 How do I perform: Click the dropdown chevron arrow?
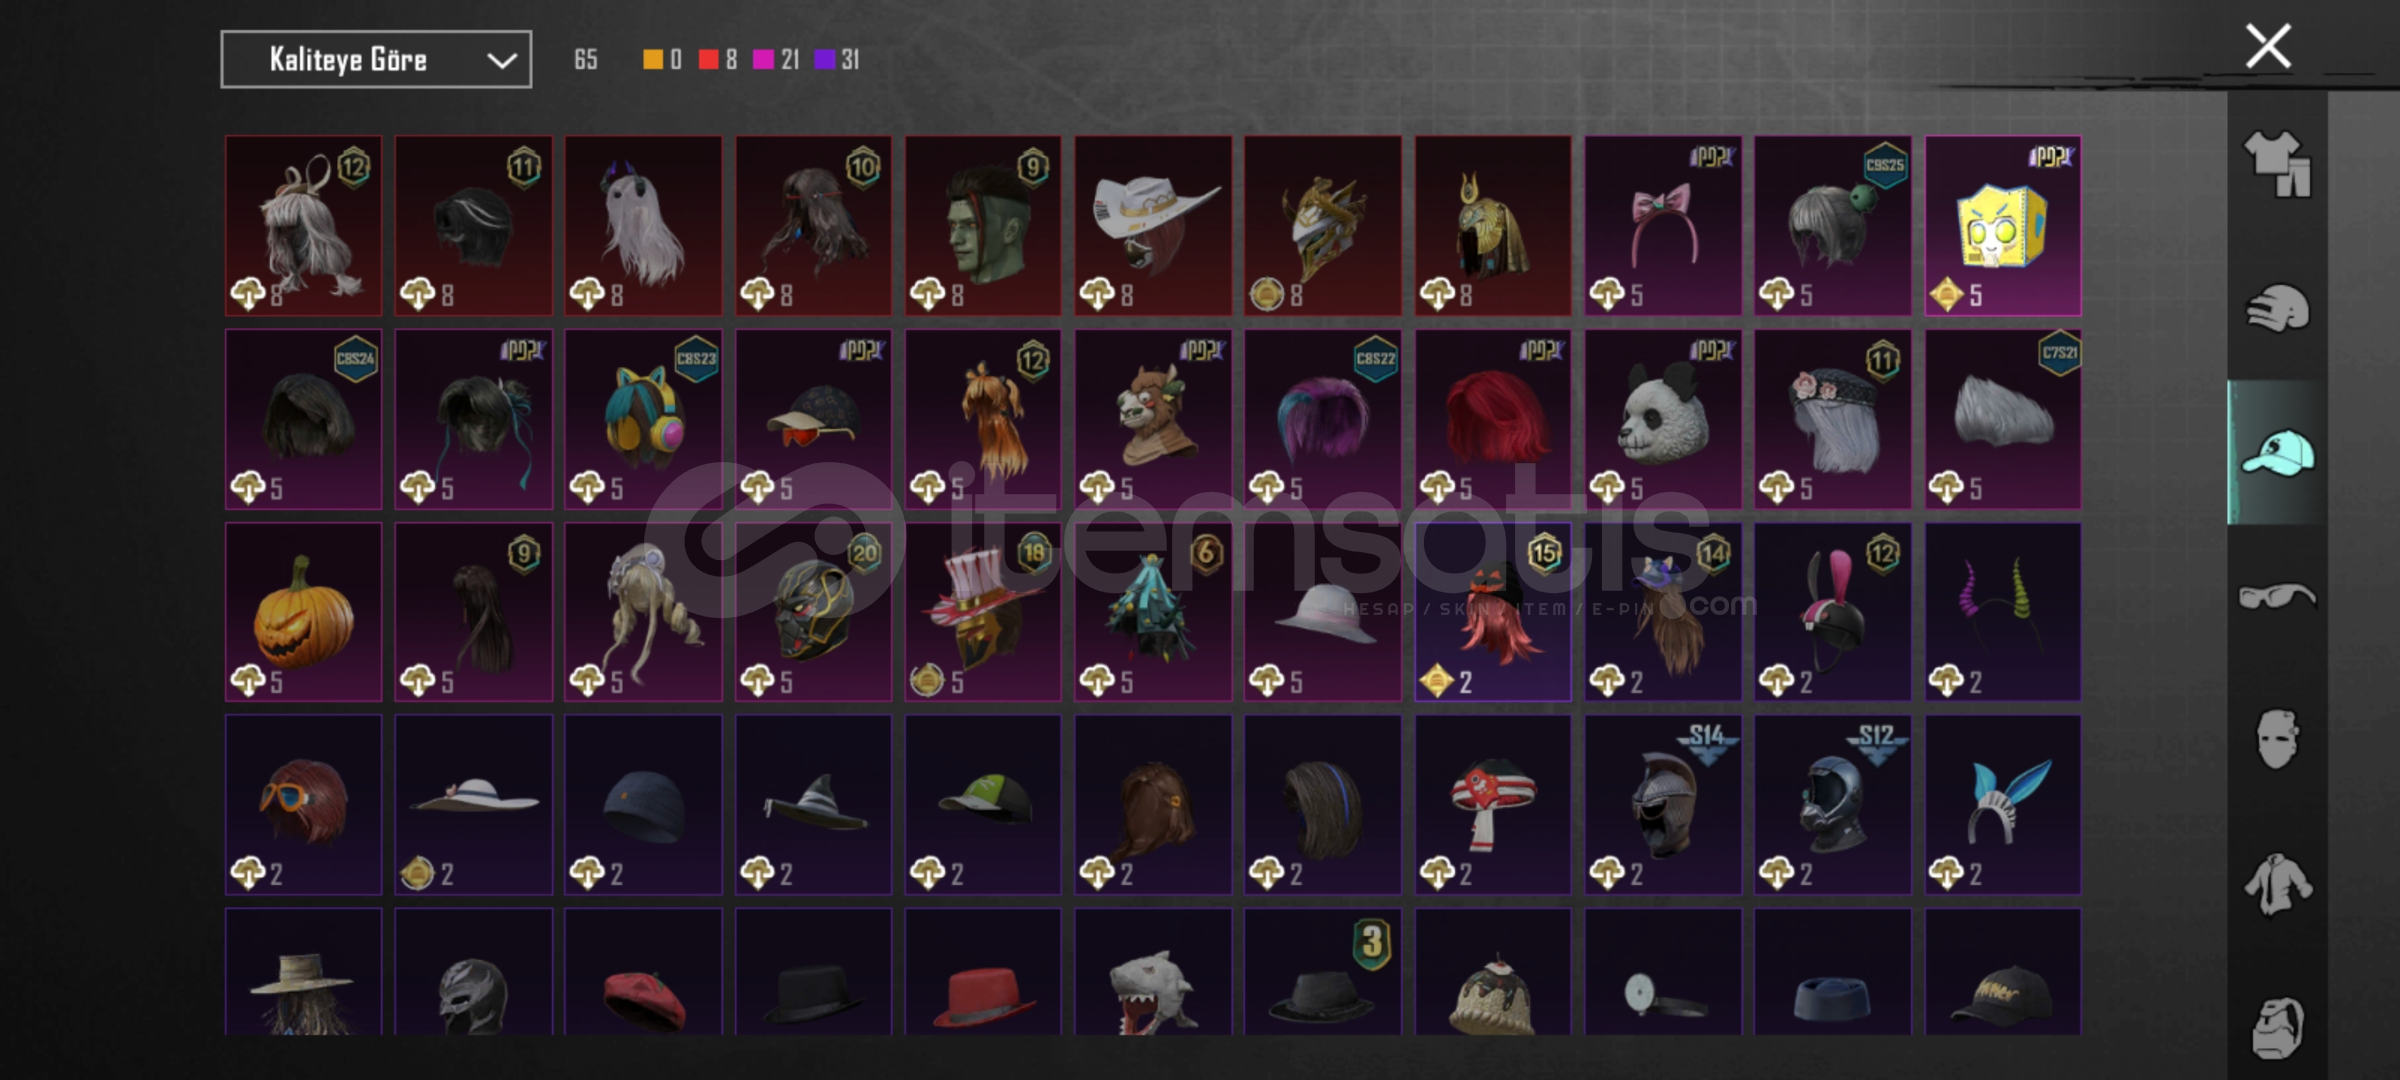pyautogui.click(x=501, y=61)
